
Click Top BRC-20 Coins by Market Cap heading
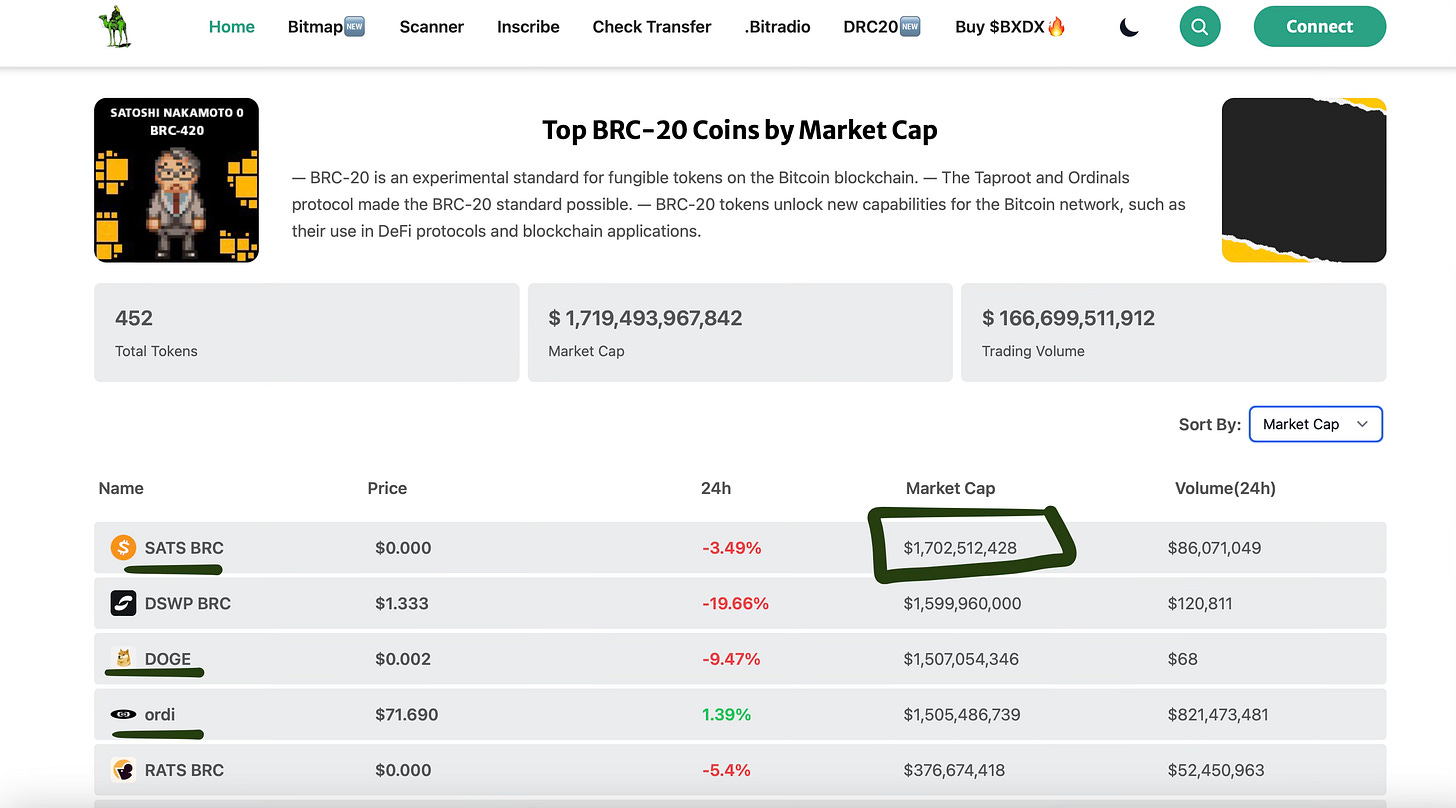[740, 130]
